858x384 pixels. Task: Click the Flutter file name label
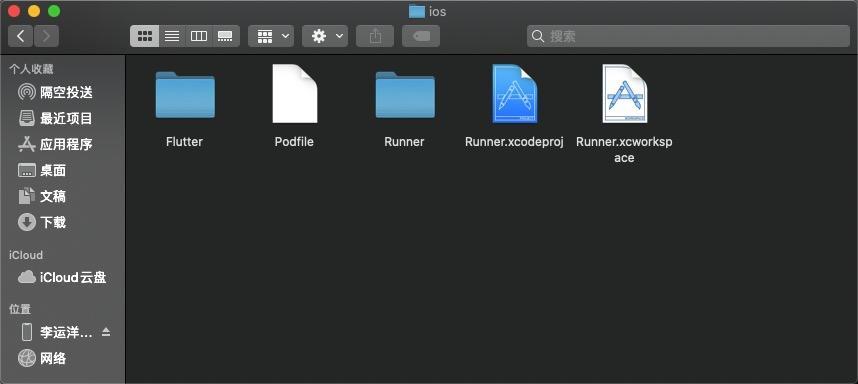click(x=184, y=142)
